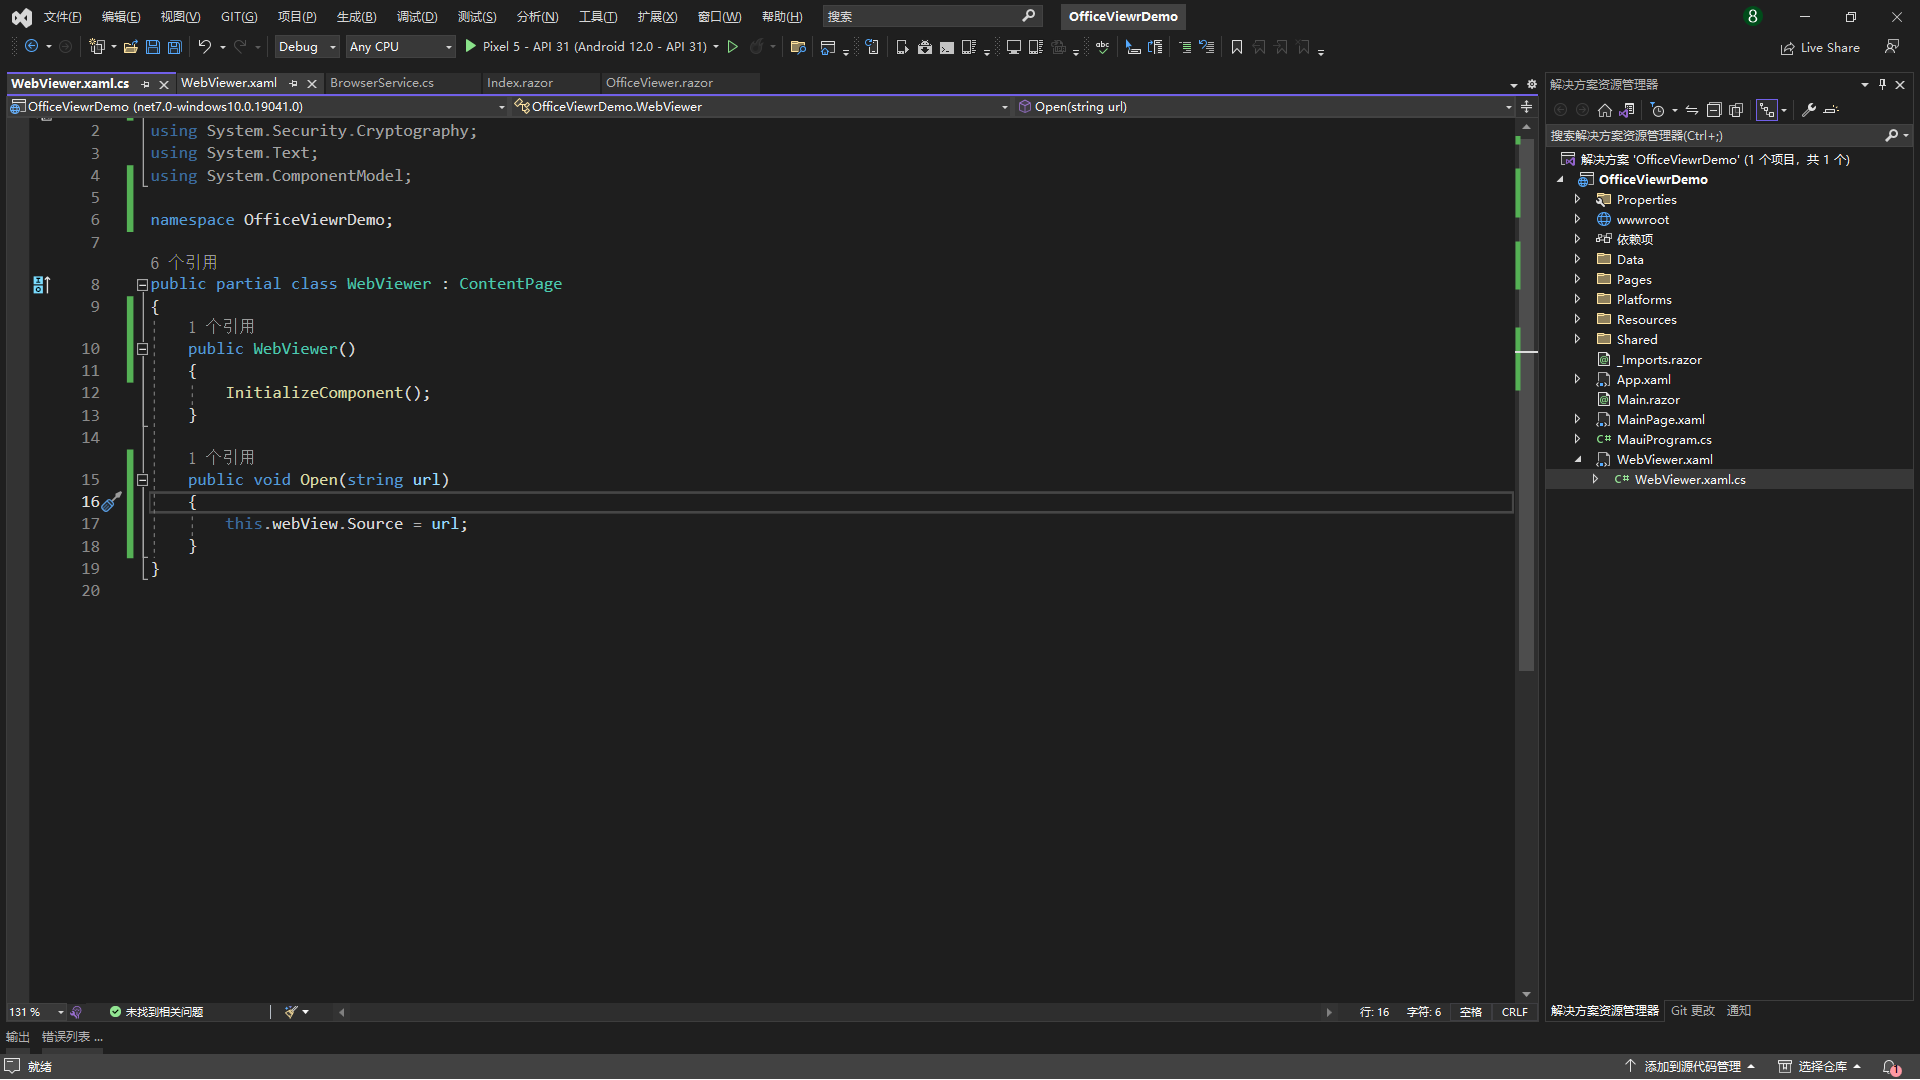The image size is (1920, 1080).
Task: Click Show All Files icon
Action: point(1736,110)
